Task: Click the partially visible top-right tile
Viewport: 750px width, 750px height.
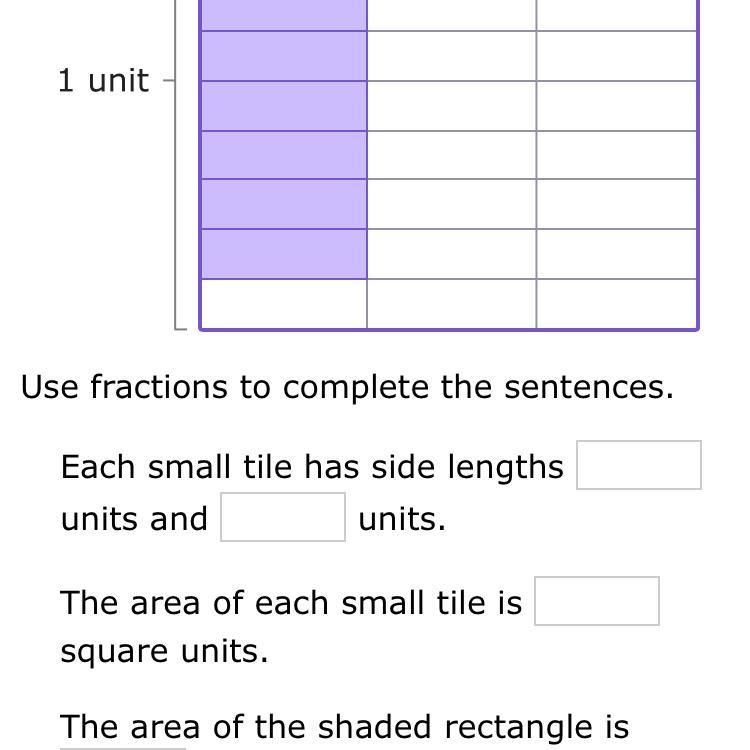Action: pos(616,14)
